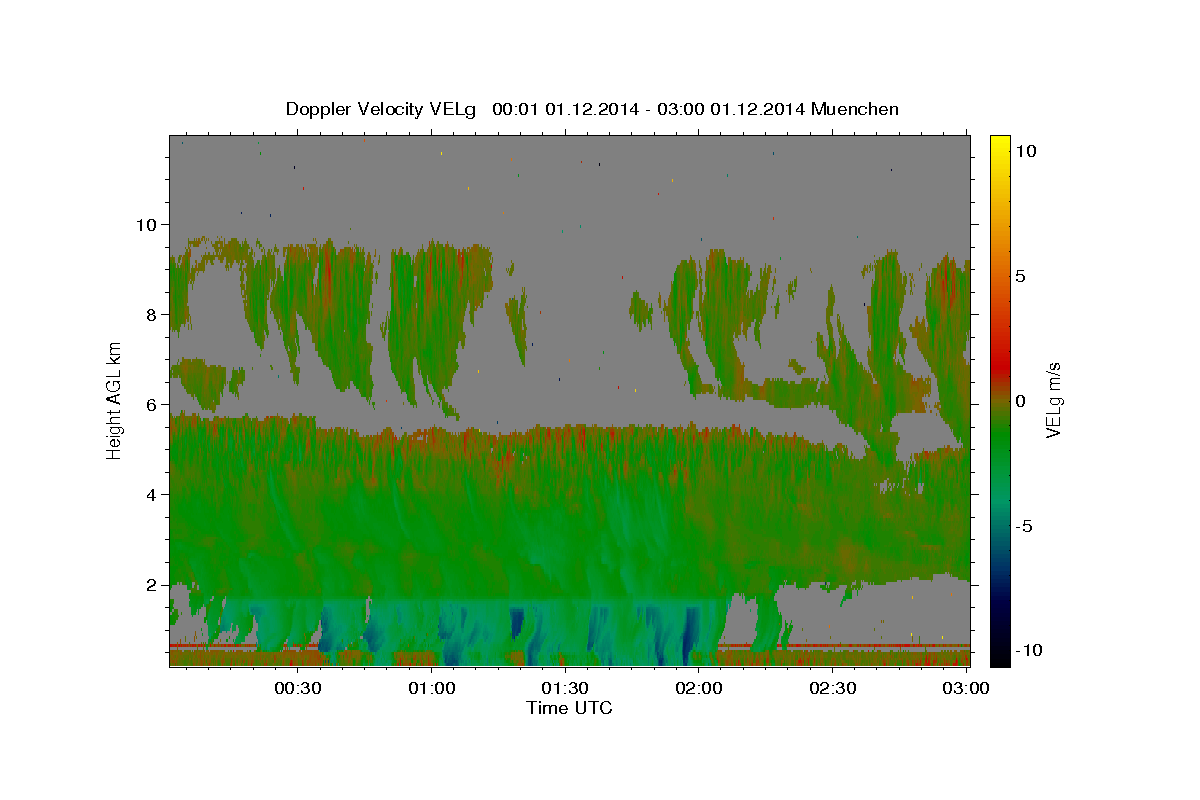Click the height axis label 2
This screenshot has height=800, width=1200.
[151, 584]
